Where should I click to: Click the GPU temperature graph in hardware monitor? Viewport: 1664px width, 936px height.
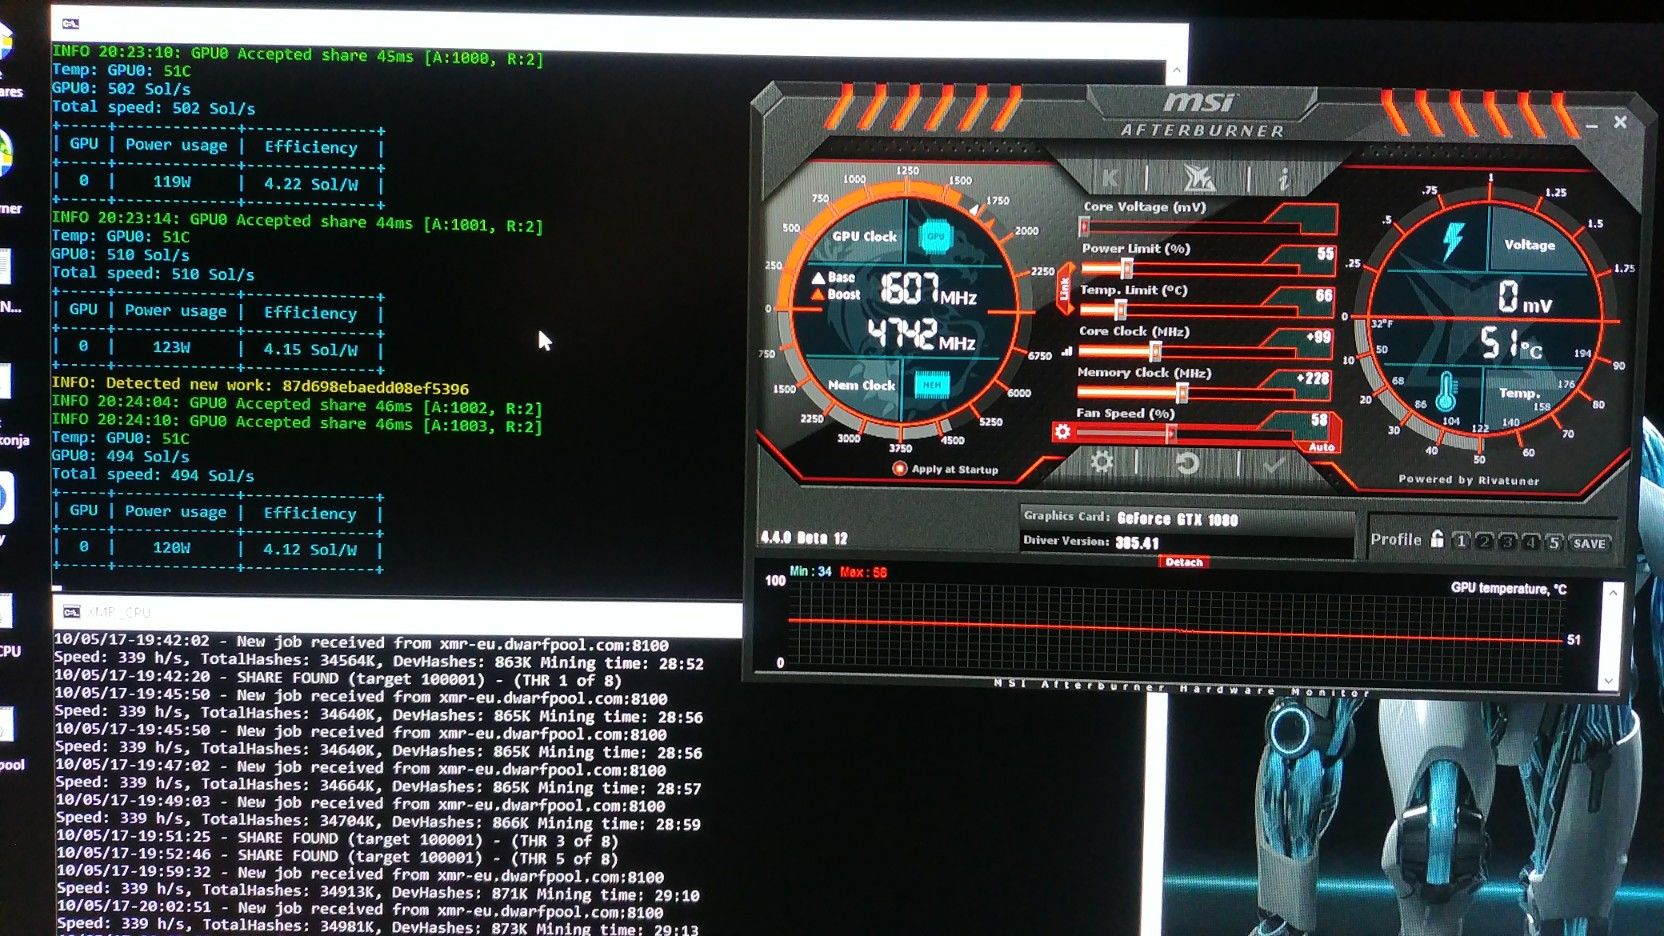(1176, 631)
